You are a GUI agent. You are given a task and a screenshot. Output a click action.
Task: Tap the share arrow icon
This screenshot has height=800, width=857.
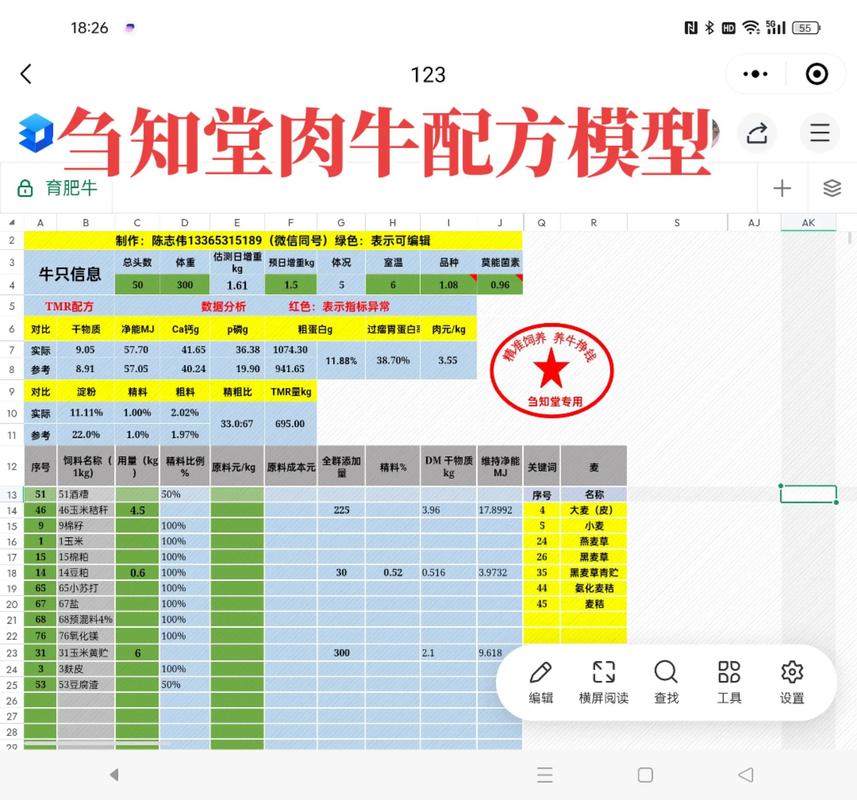coord(757,133)
